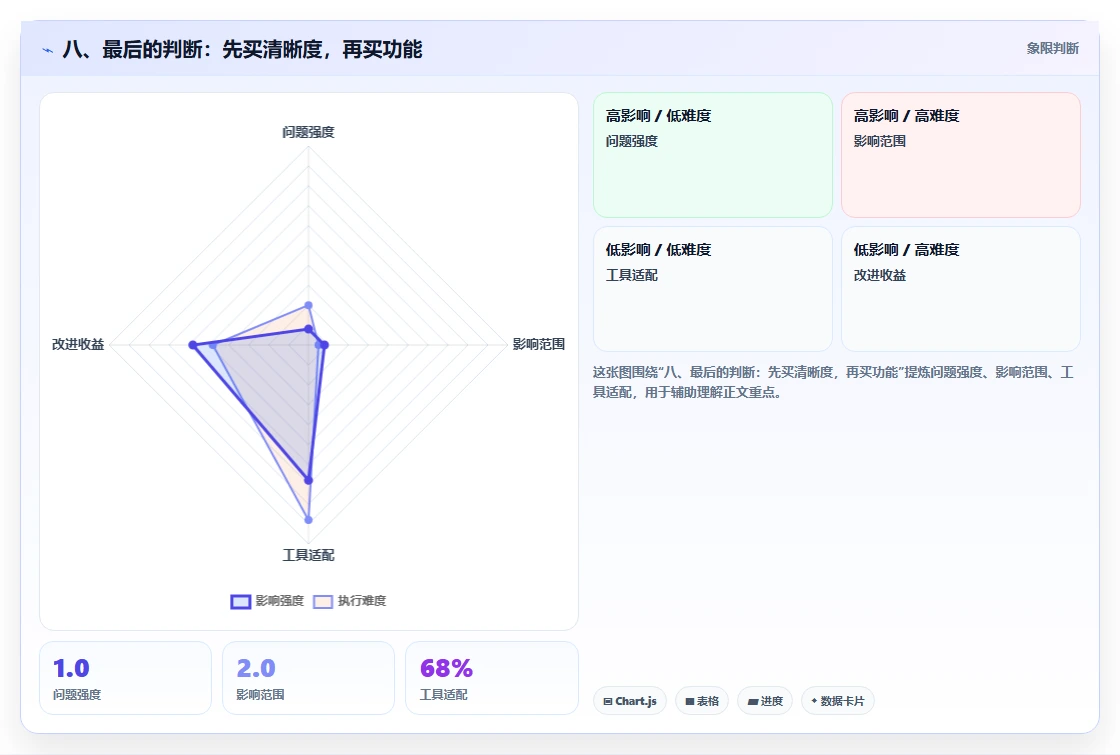Screen dimensions: 1120x755
Task: Click the 问题强度 axis label on radar chart
Action: click(308, 132)
